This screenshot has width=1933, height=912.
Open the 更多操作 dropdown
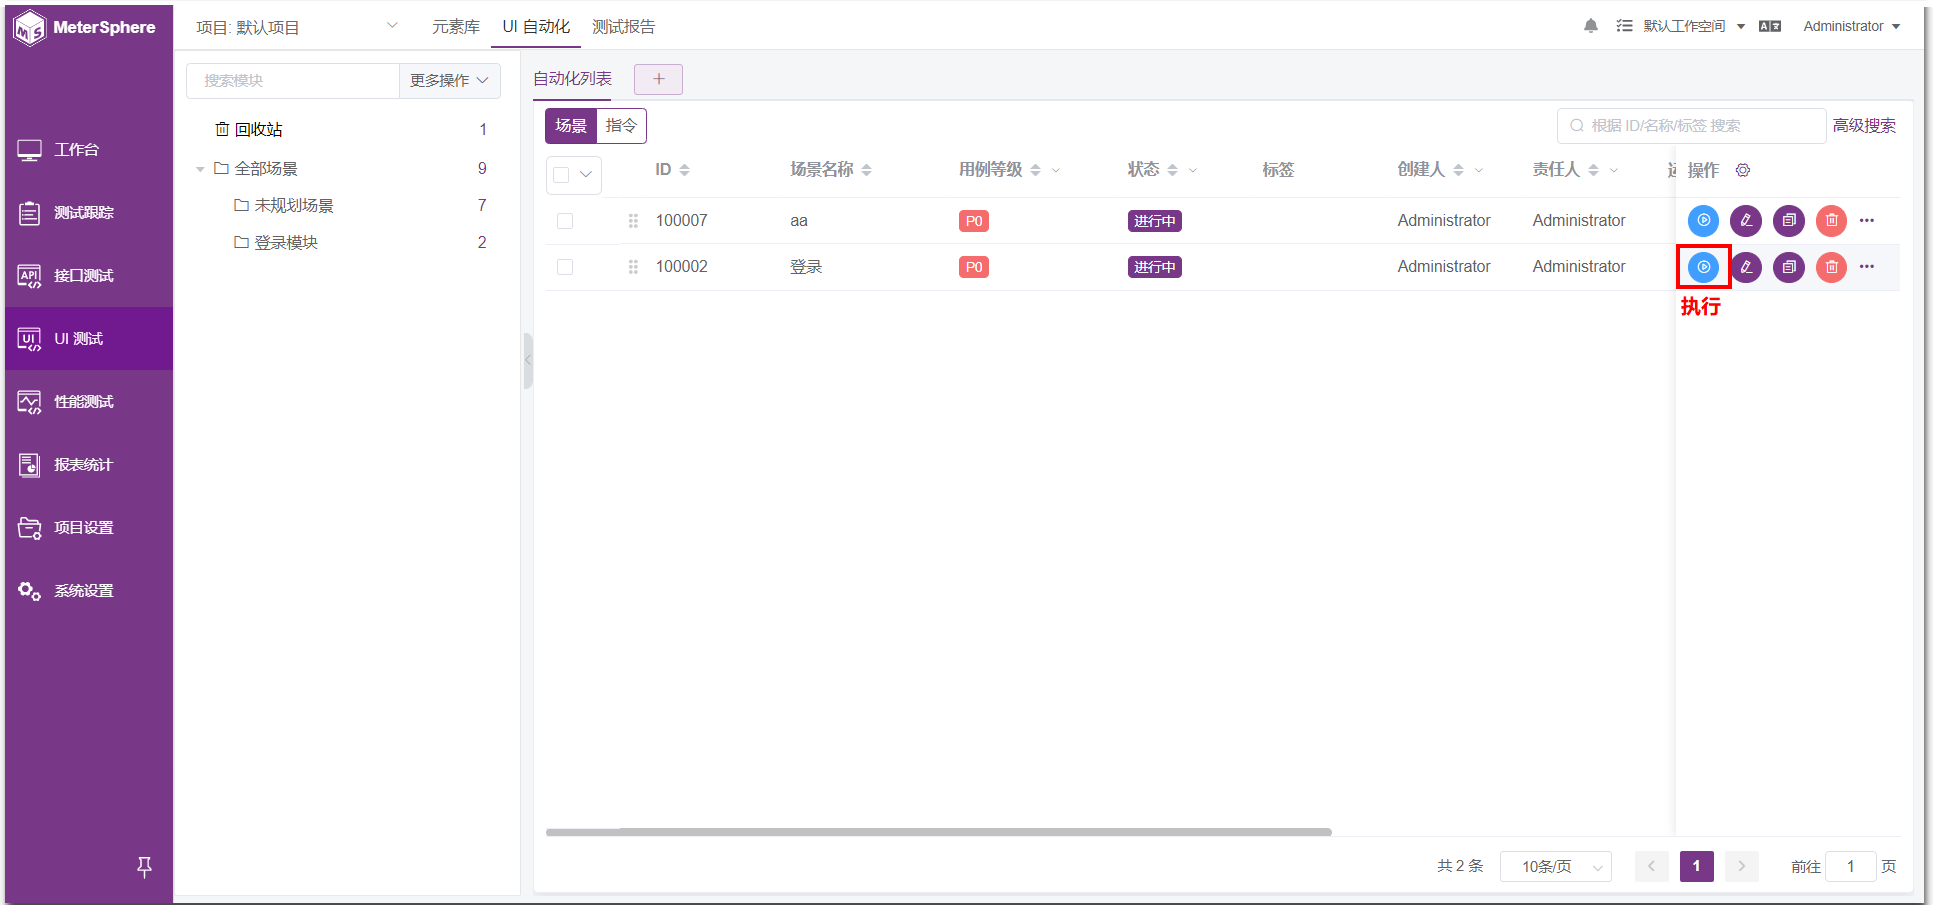449,80
